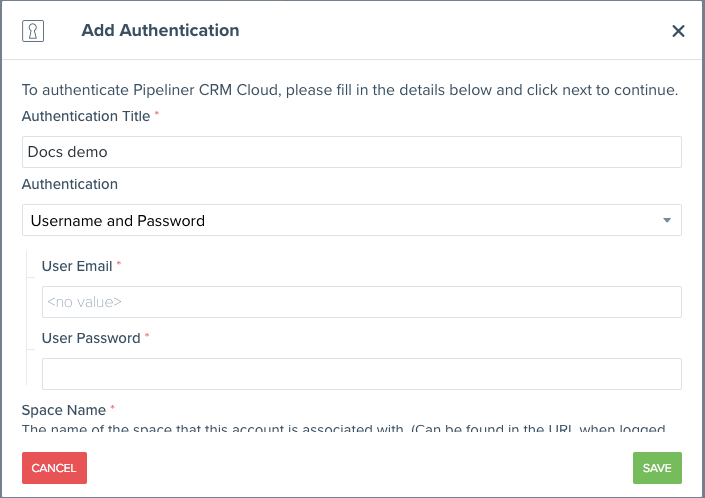Click the red asterisk beside User Password
705x498 pixels.
[147, 336]
